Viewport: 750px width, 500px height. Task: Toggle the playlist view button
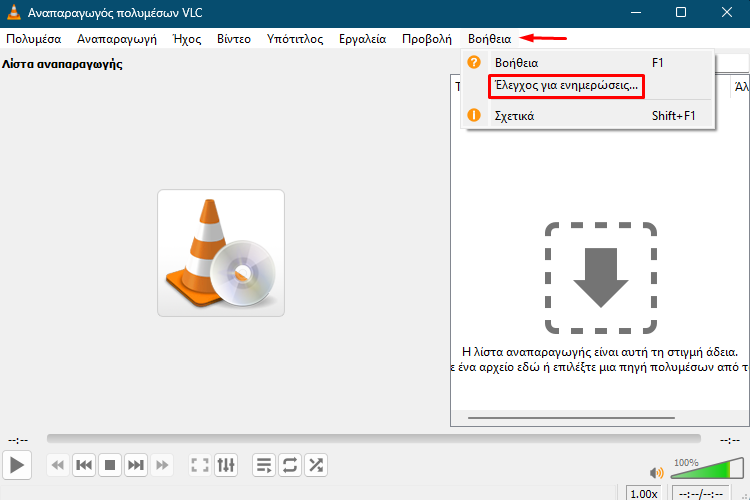click(x=264, y=465)
